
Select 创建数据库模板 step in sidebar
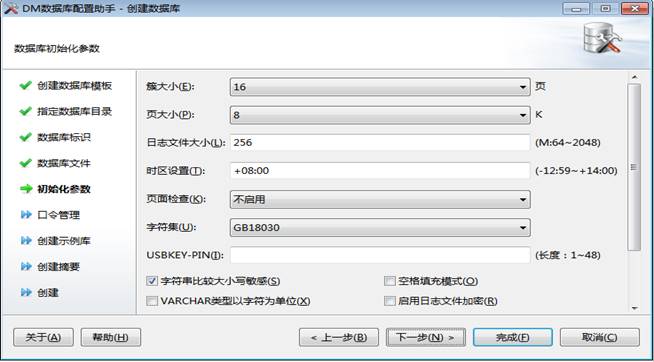(74, 86)
